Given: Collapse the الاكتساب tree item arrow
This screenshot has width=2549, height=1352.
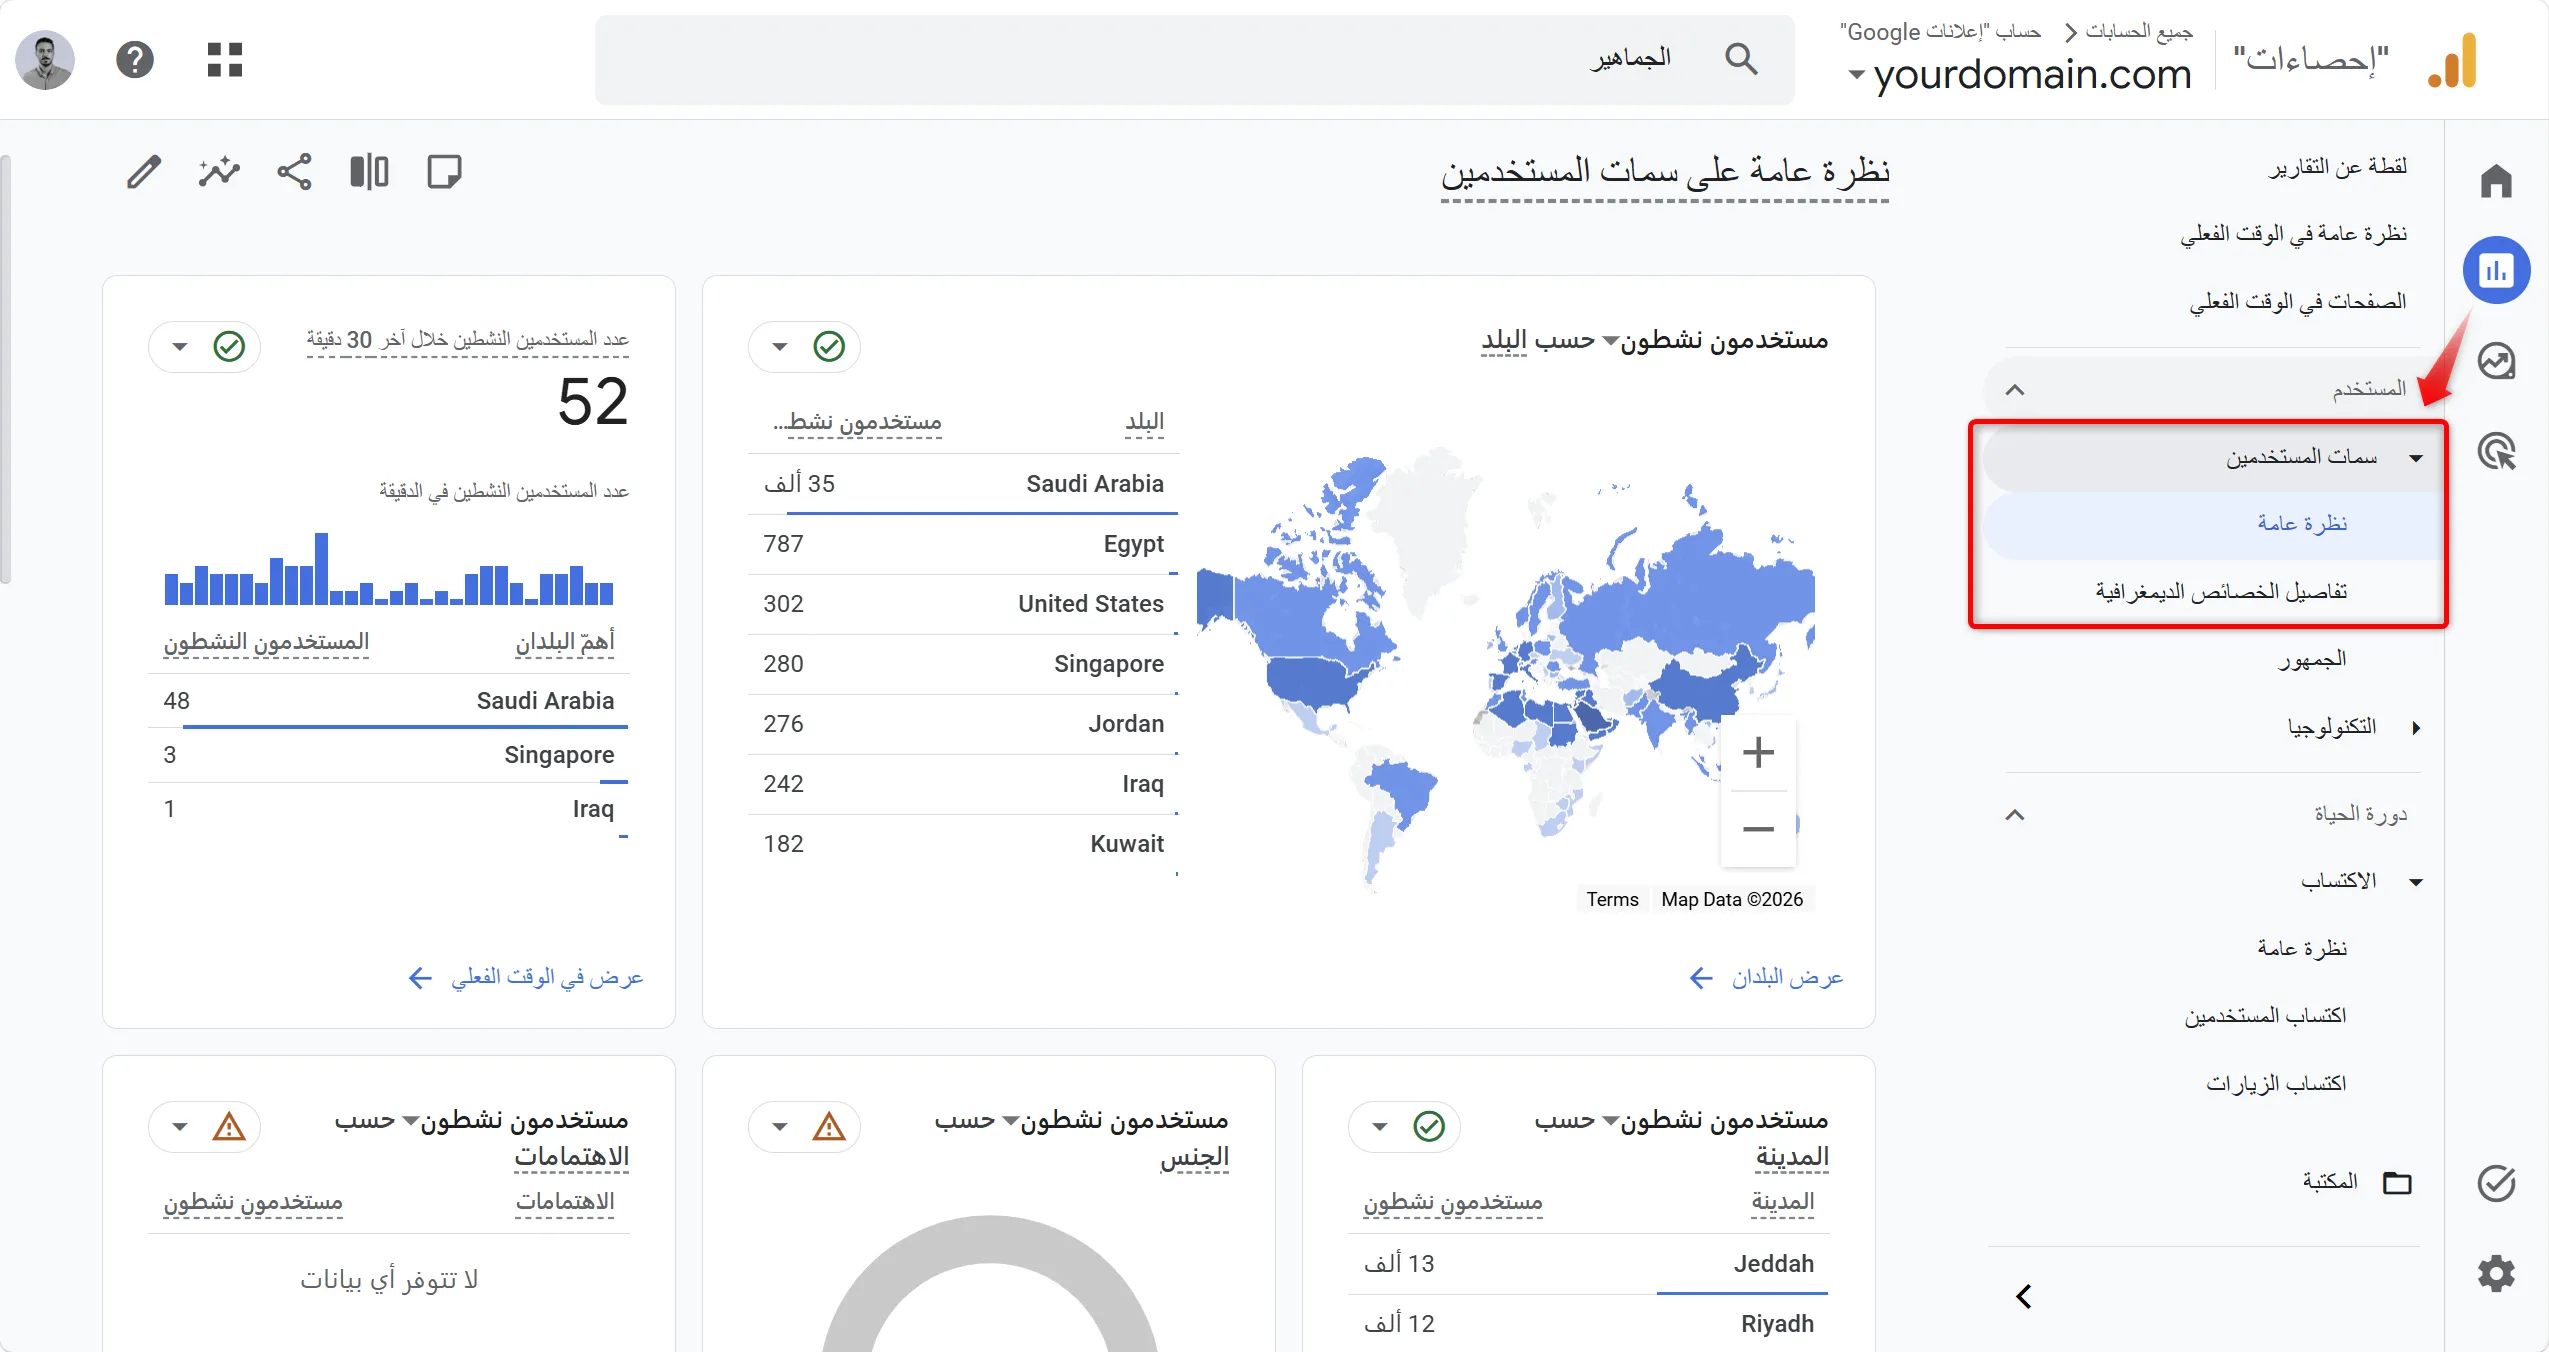Looking at the screenshot, I should 2416,882.
